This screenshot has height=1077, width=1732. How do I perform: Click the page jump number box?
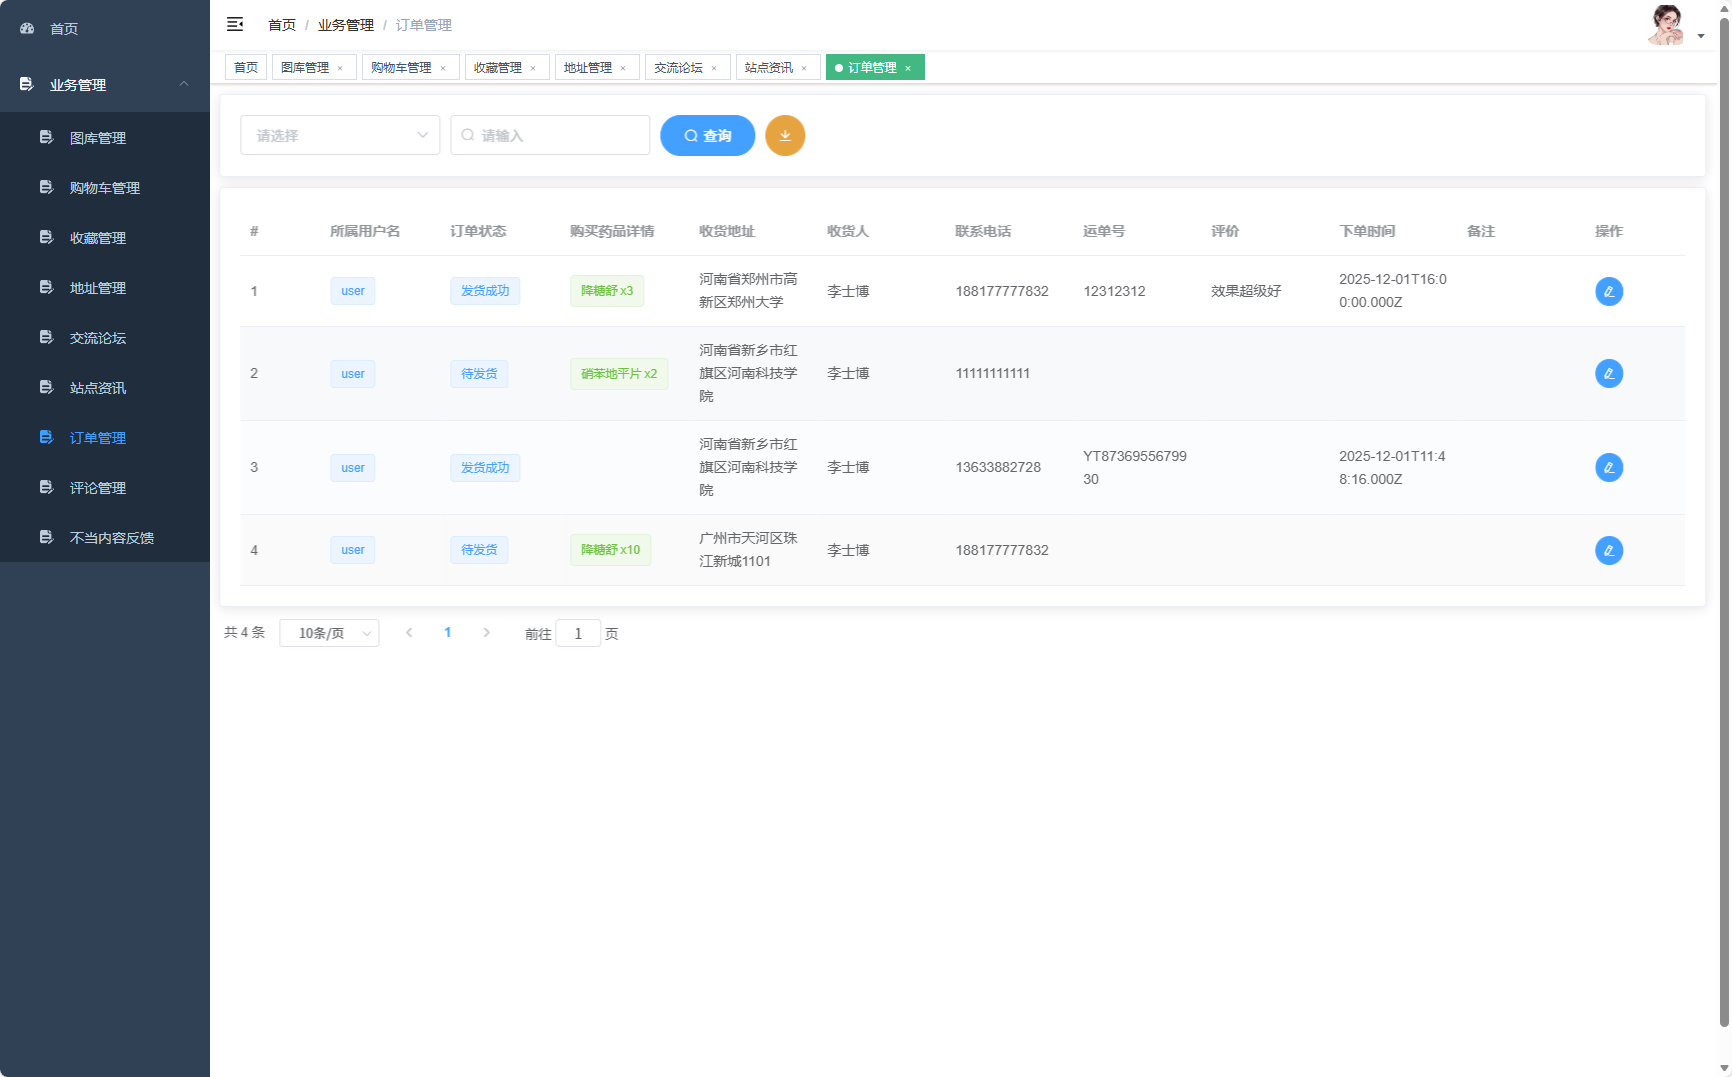coord(578,634)
